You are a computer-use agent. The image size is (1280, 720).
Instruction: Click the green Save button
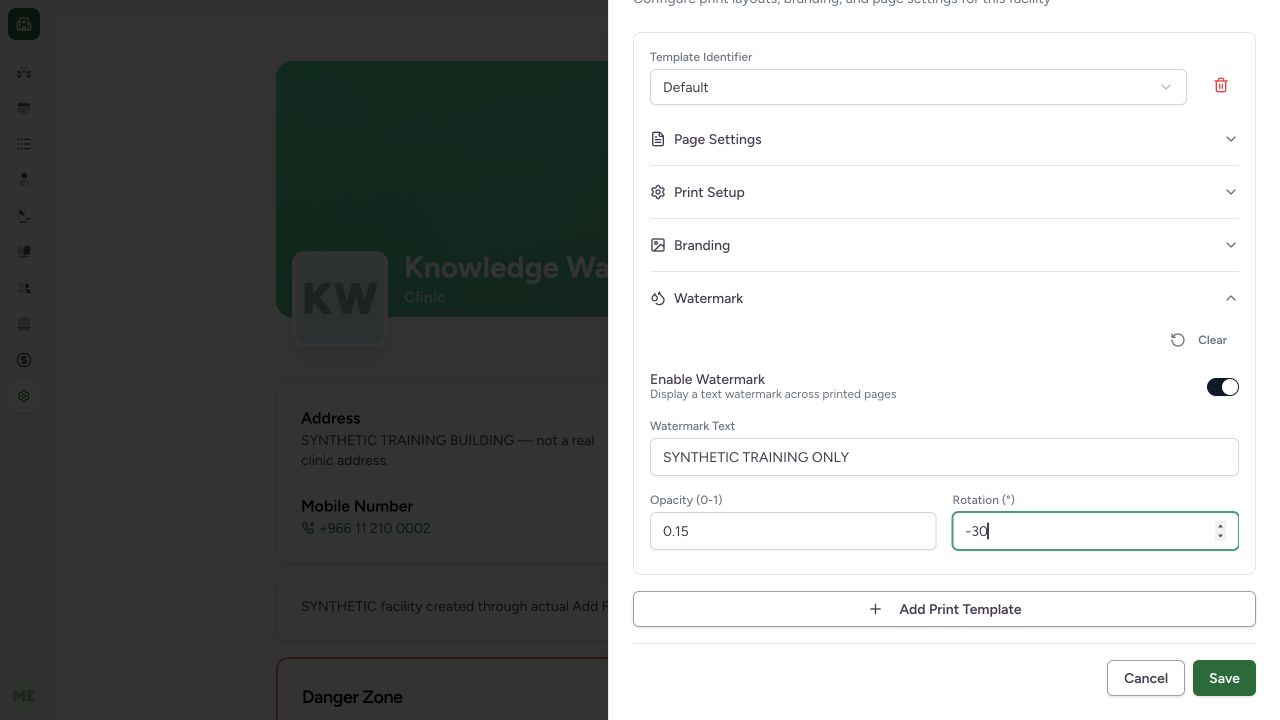click(x=1224, y=678)
